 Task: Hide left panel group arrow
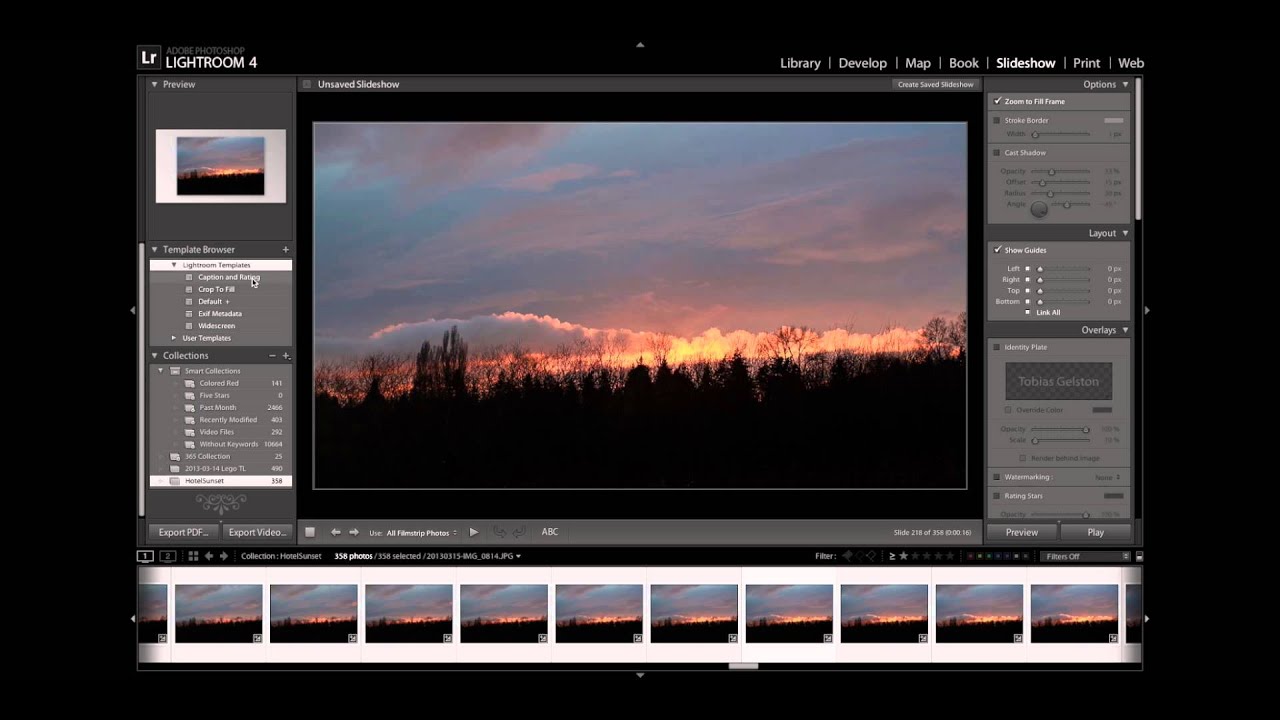click(132, 310)
